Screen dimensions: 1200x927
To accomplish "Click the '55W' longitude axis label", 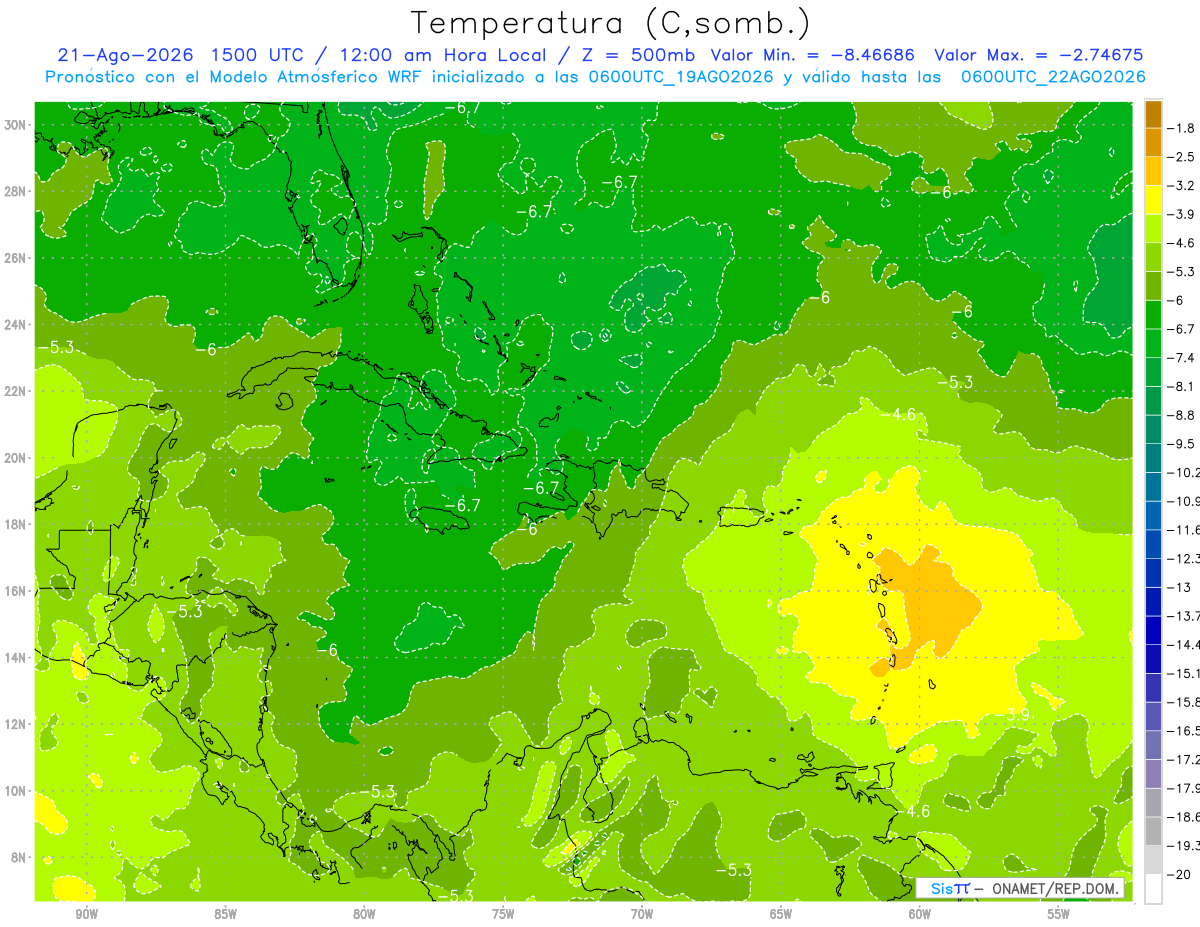I will 1059,915.
